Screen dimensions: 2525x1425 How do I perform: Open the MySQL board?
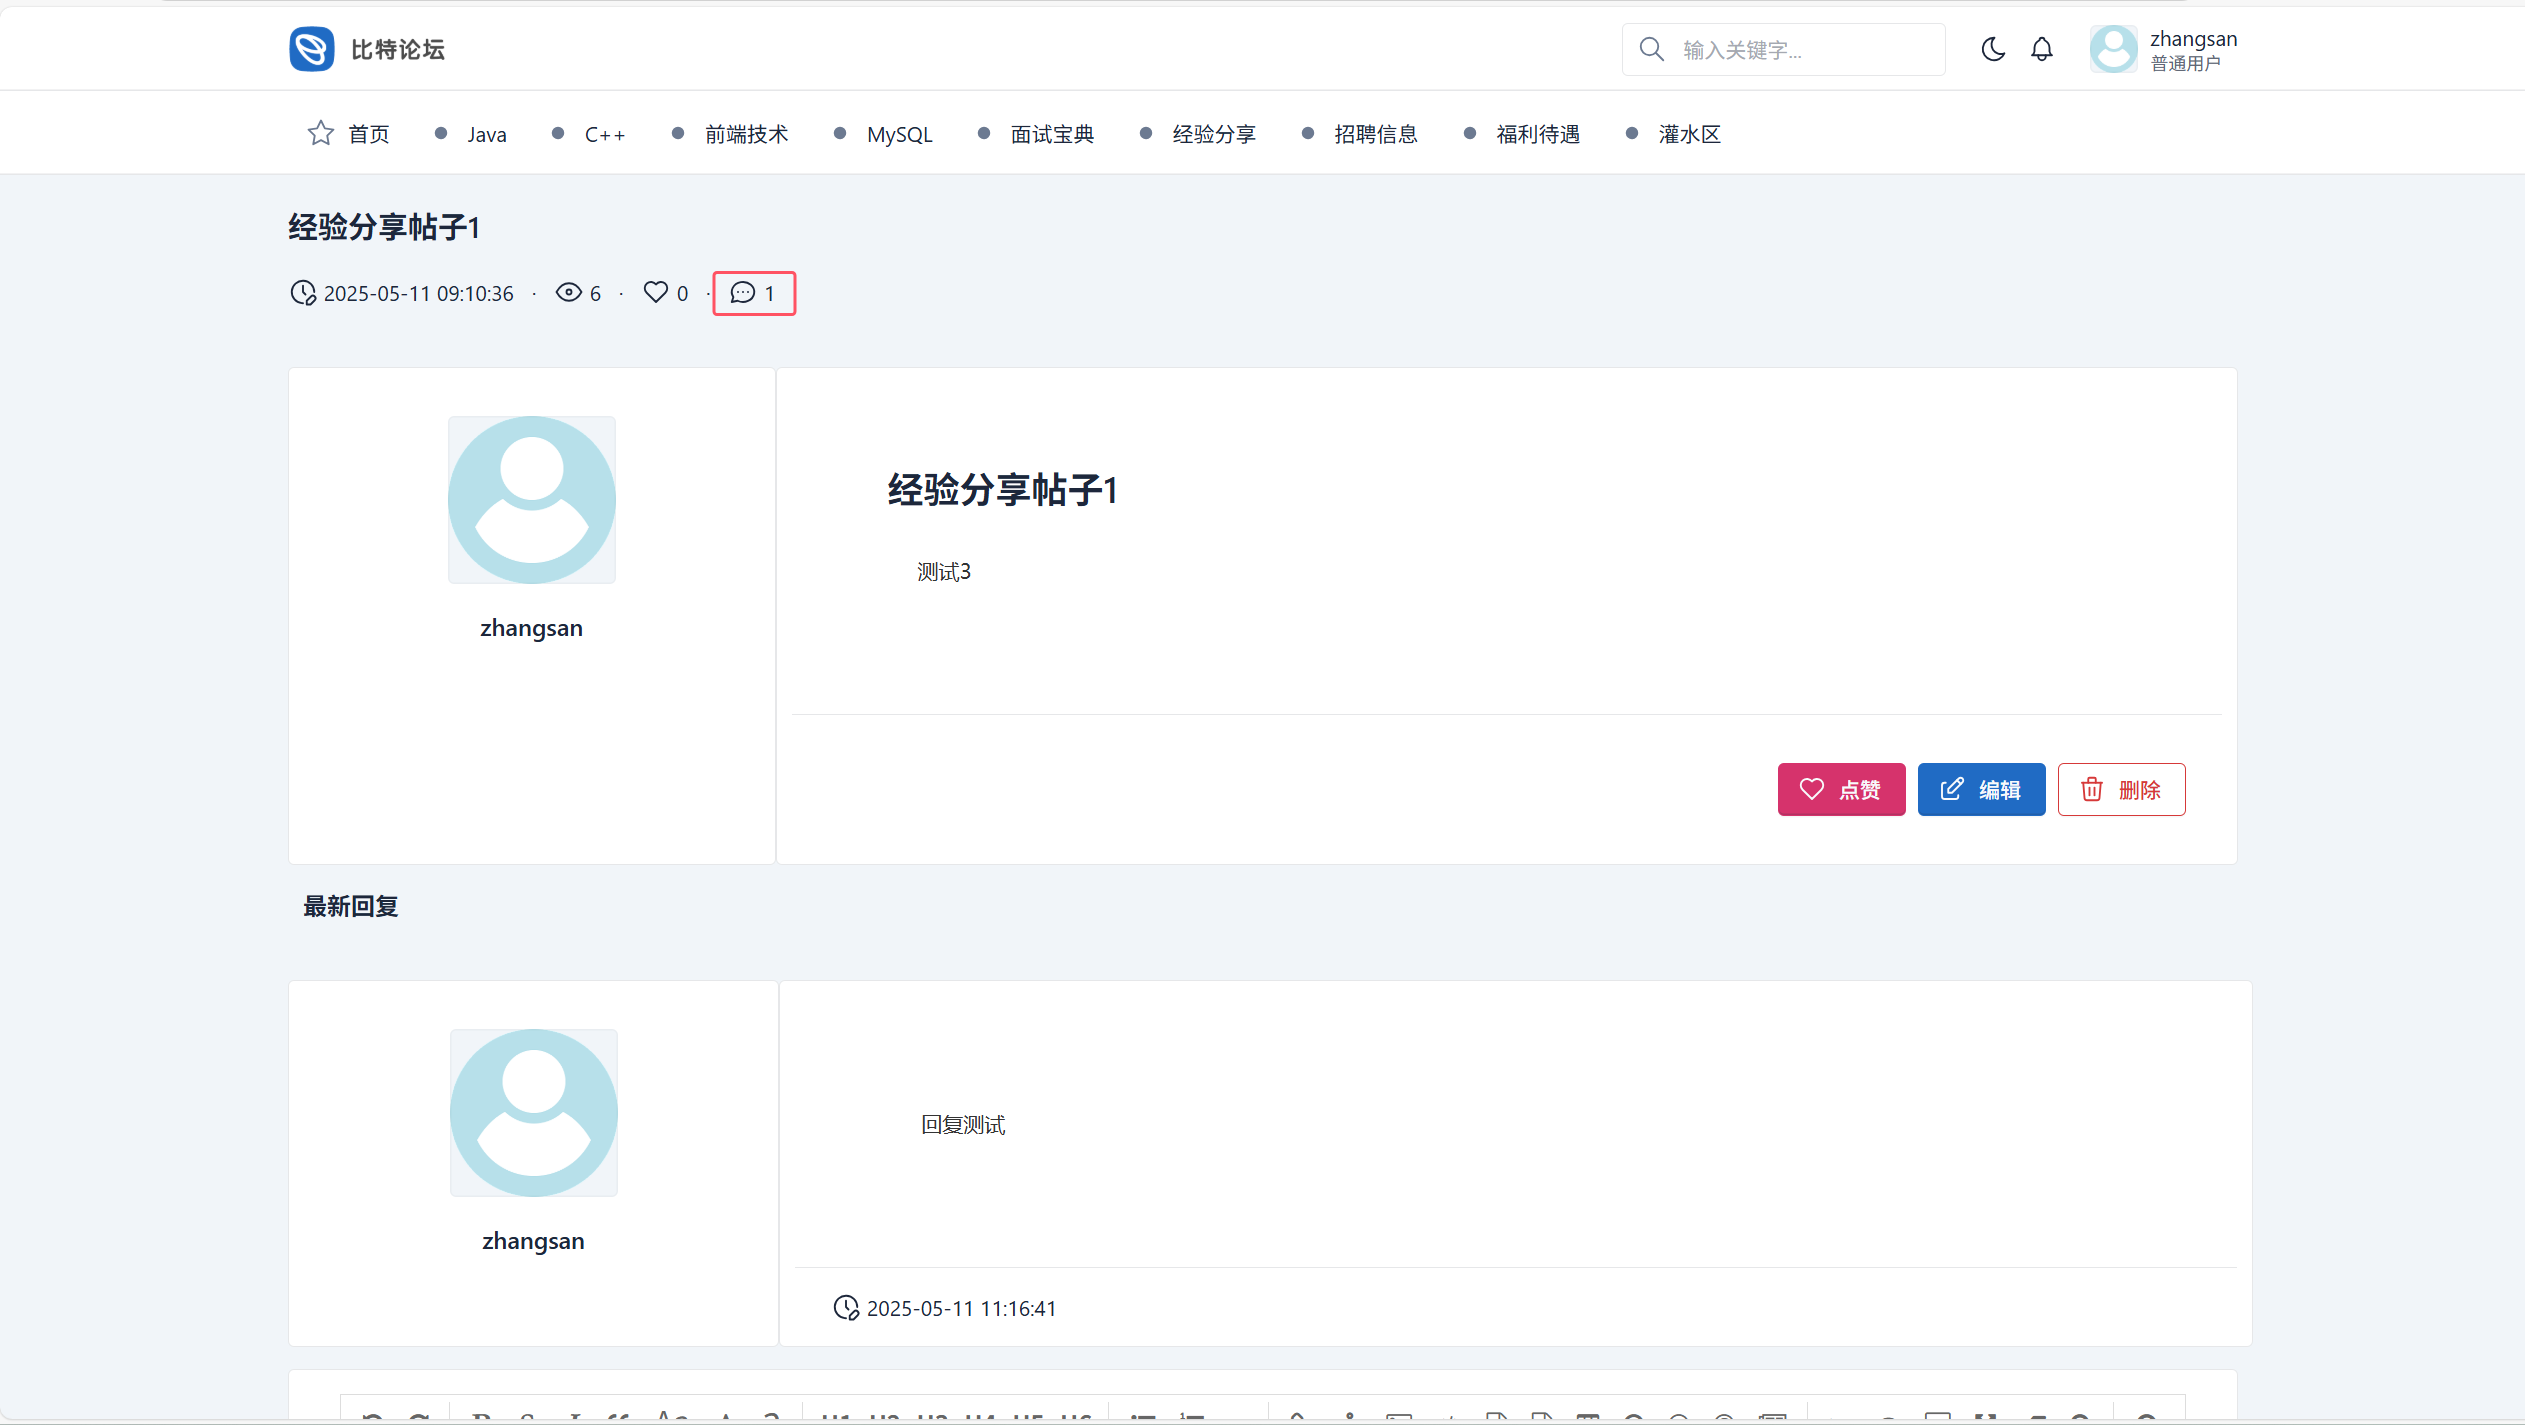[x=899, y=134]
